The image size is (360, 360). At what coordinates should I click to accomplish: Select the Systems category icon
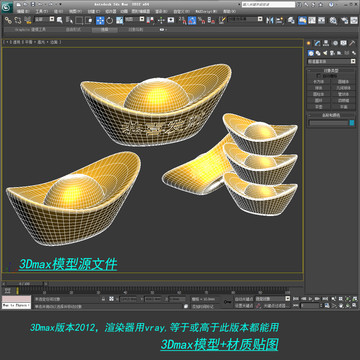[353, 53]
